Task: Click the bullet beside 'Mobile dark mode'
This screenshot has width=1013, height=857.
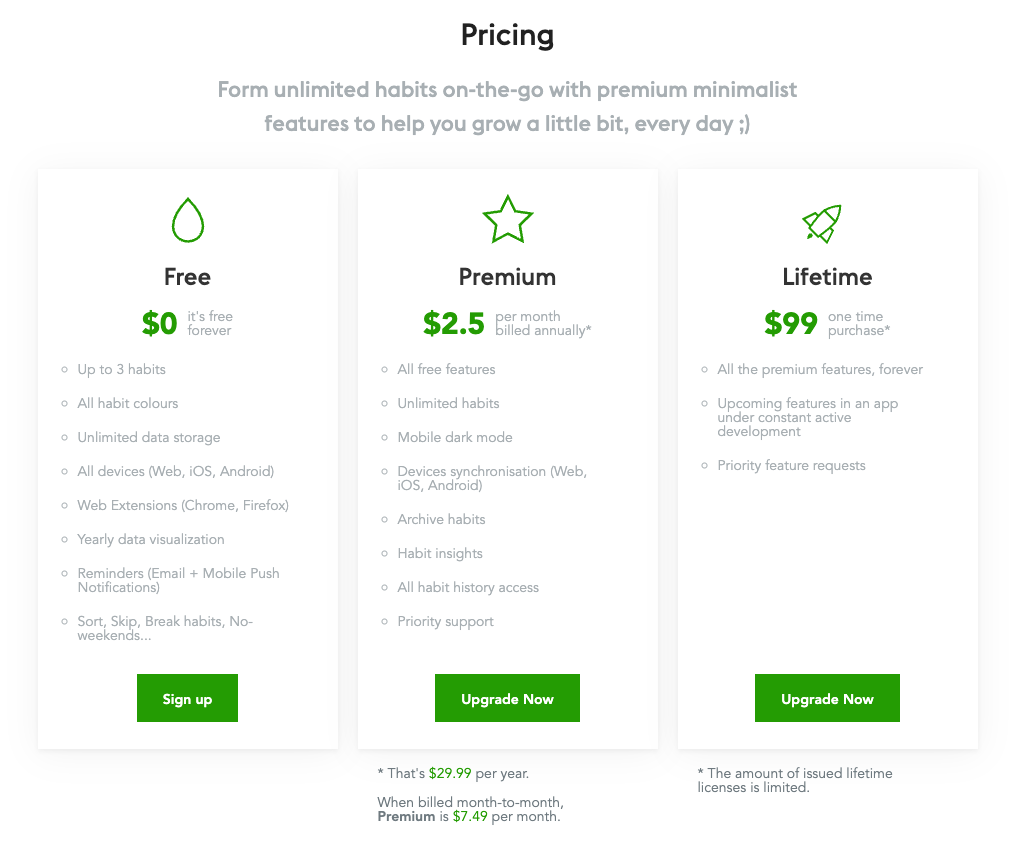Action: (386, 437)
